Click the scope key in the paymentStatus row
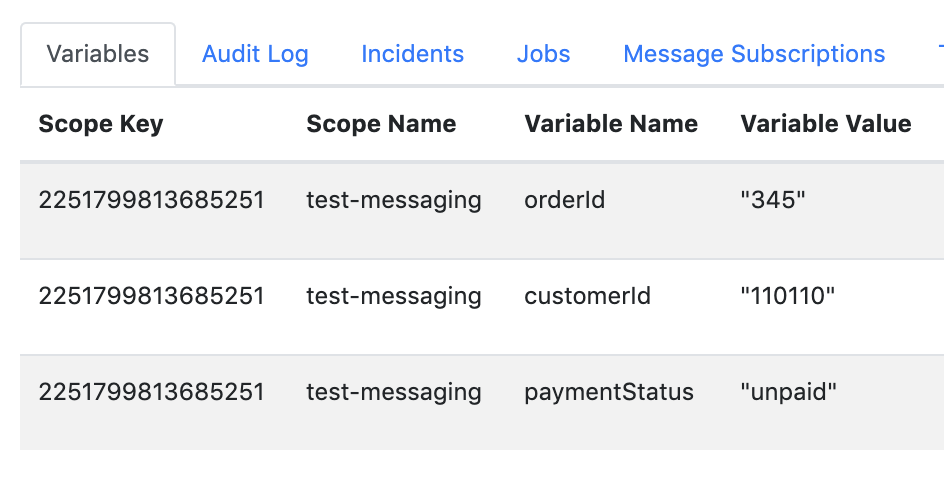 (x=151, y=392)
